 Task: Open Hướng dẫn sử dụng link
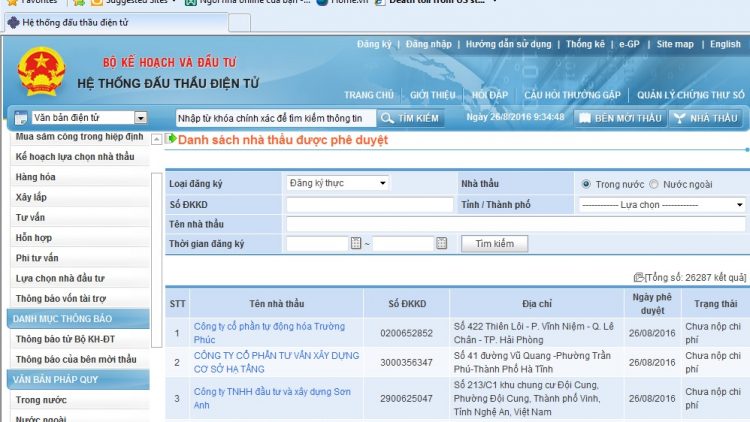coord(508,44)
